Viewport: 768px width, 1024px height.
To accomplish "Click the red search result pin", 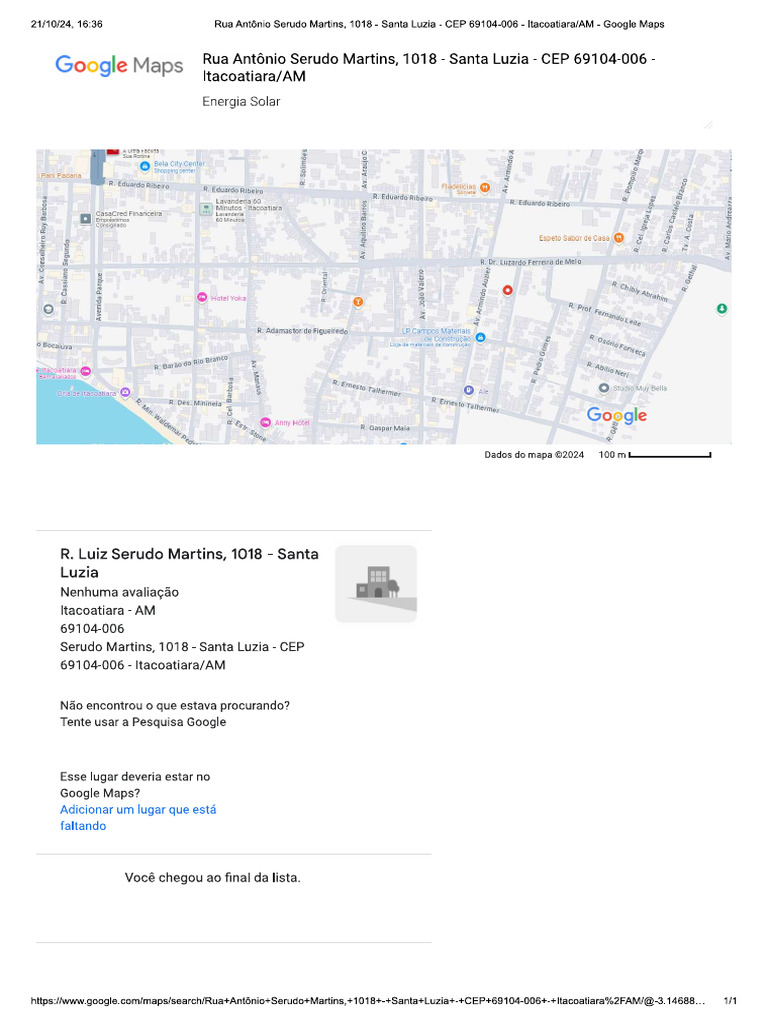I will pyautogui.click(x=507, y=290).
